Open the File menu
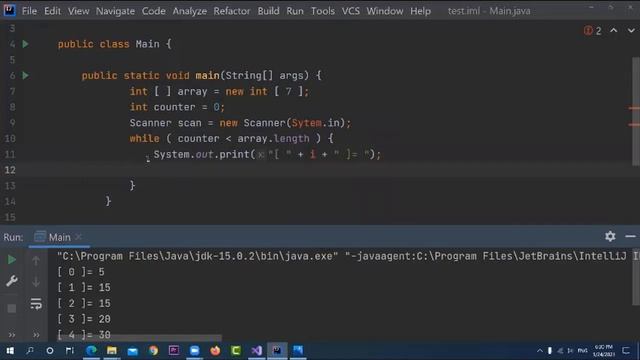 click(x=29, y=11)
